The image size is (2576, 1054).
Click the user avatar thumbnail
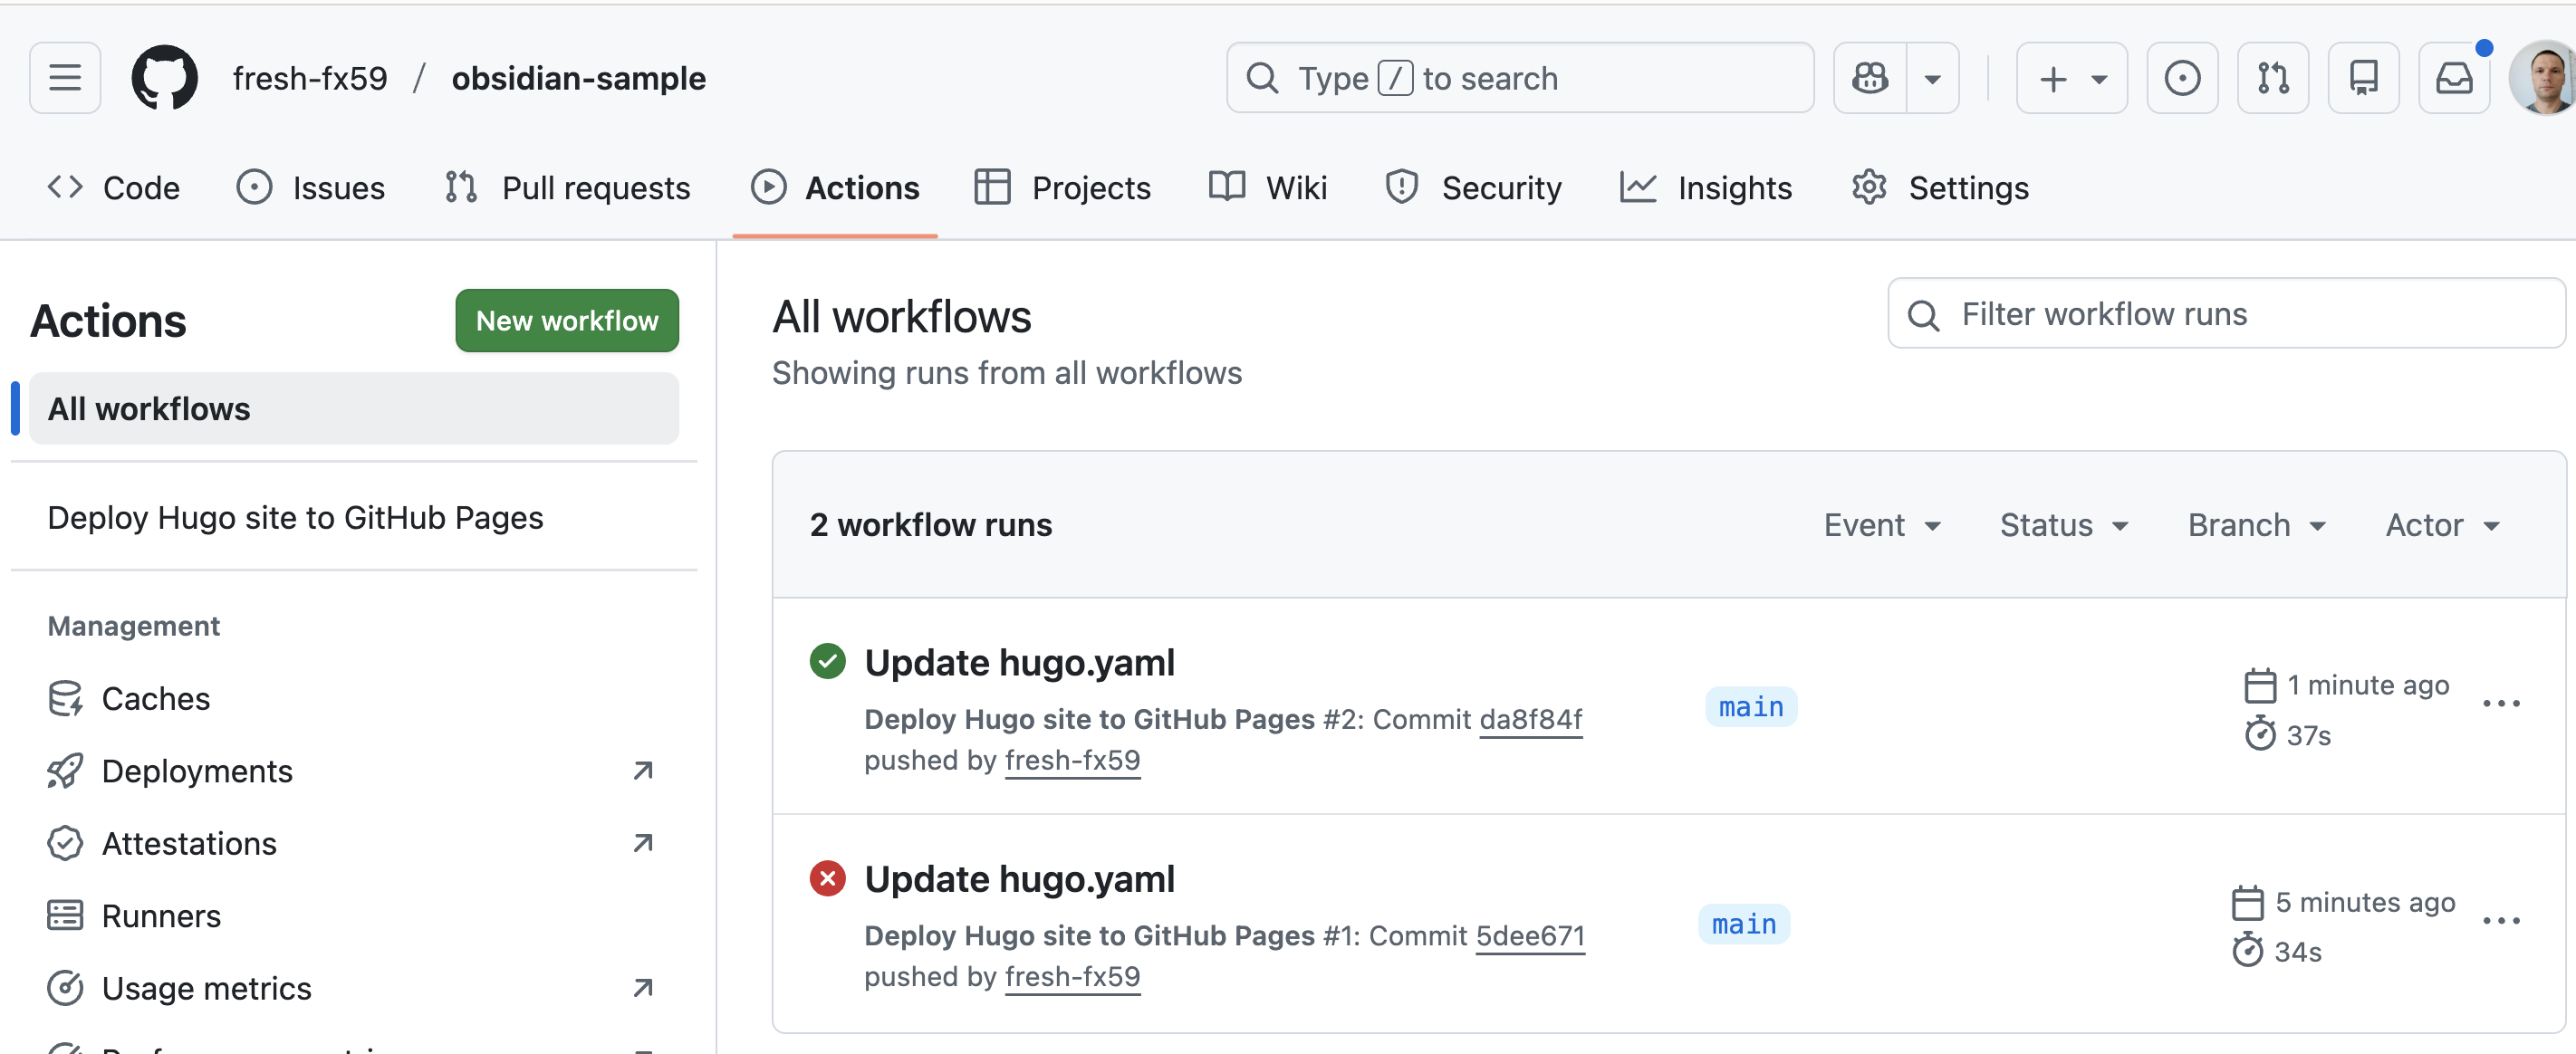click(x=2545, y=78)
